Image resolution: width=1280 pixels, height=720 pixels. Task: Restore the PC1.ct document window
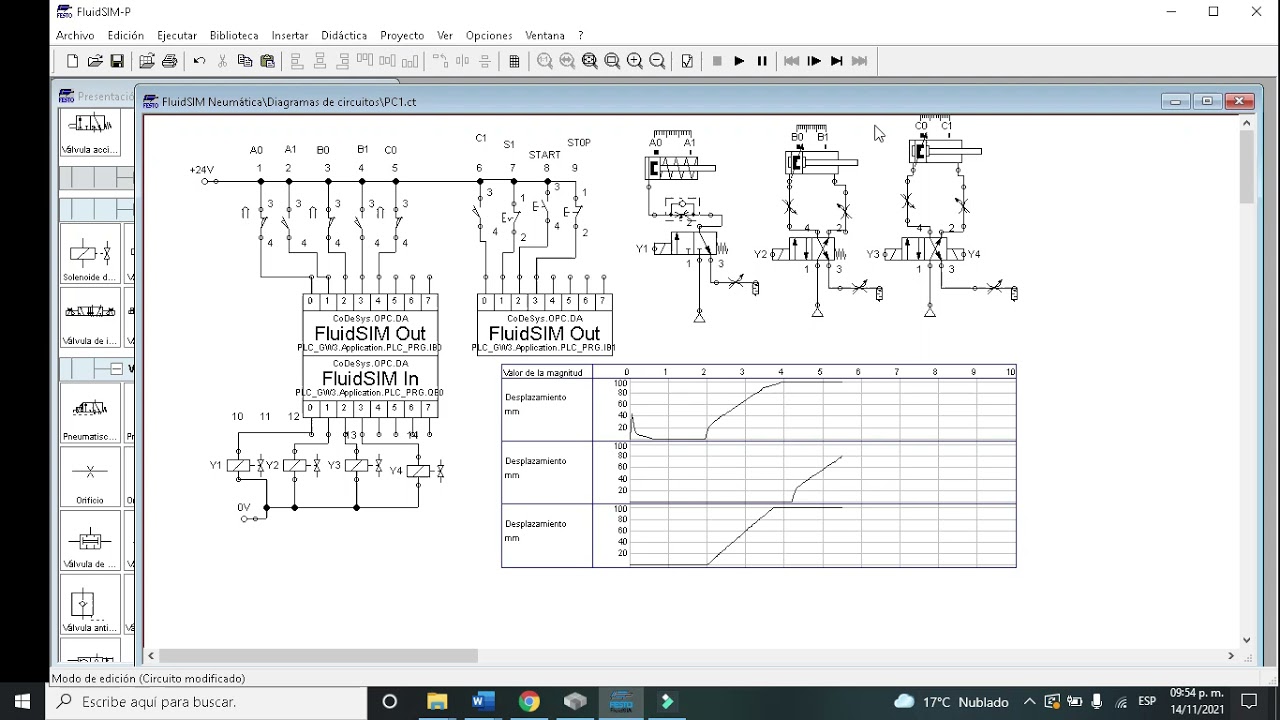[x=1207, y=101]
